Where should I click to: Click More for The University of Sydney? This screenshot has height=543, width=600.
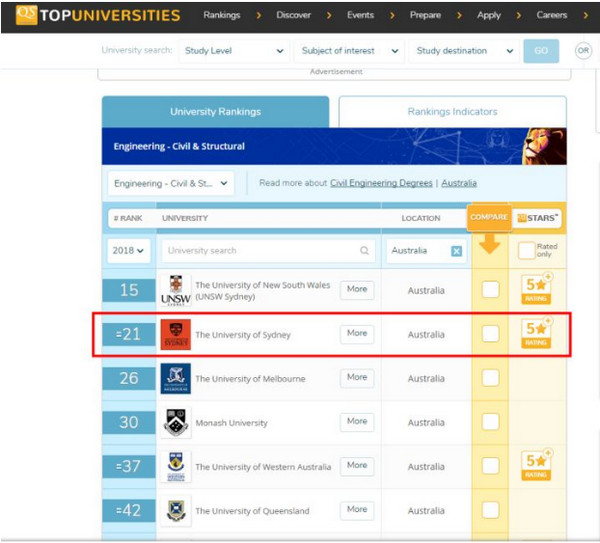coord(357,333)
